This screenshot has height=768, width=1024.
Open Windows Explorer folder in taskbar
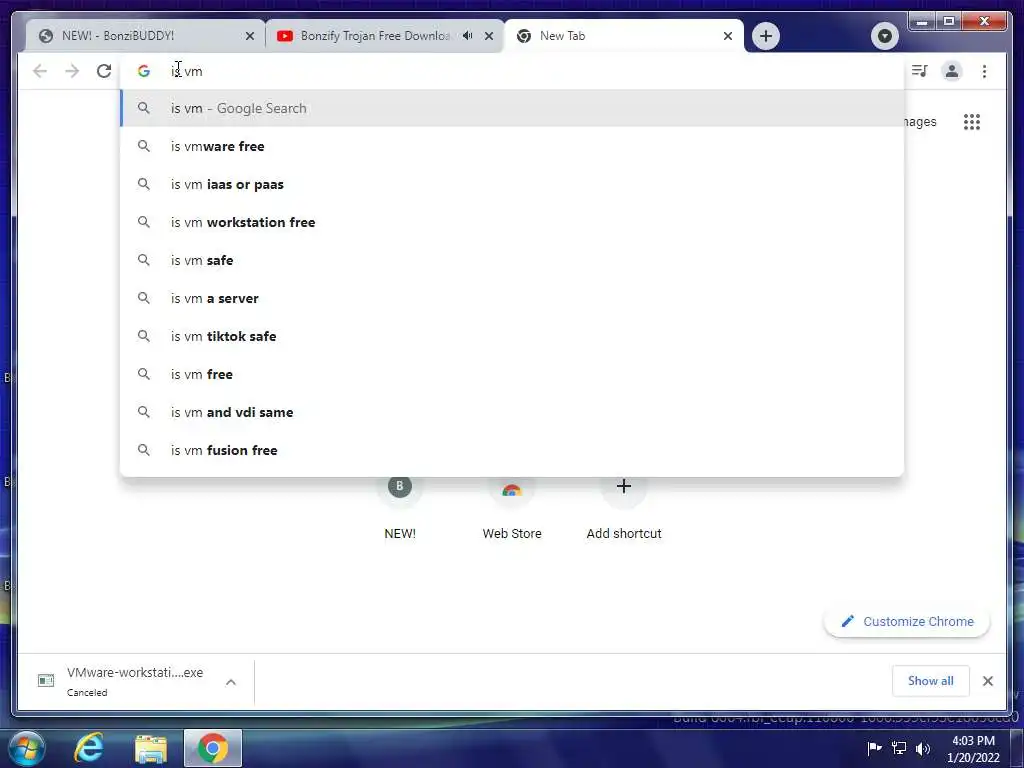(151, 749)
